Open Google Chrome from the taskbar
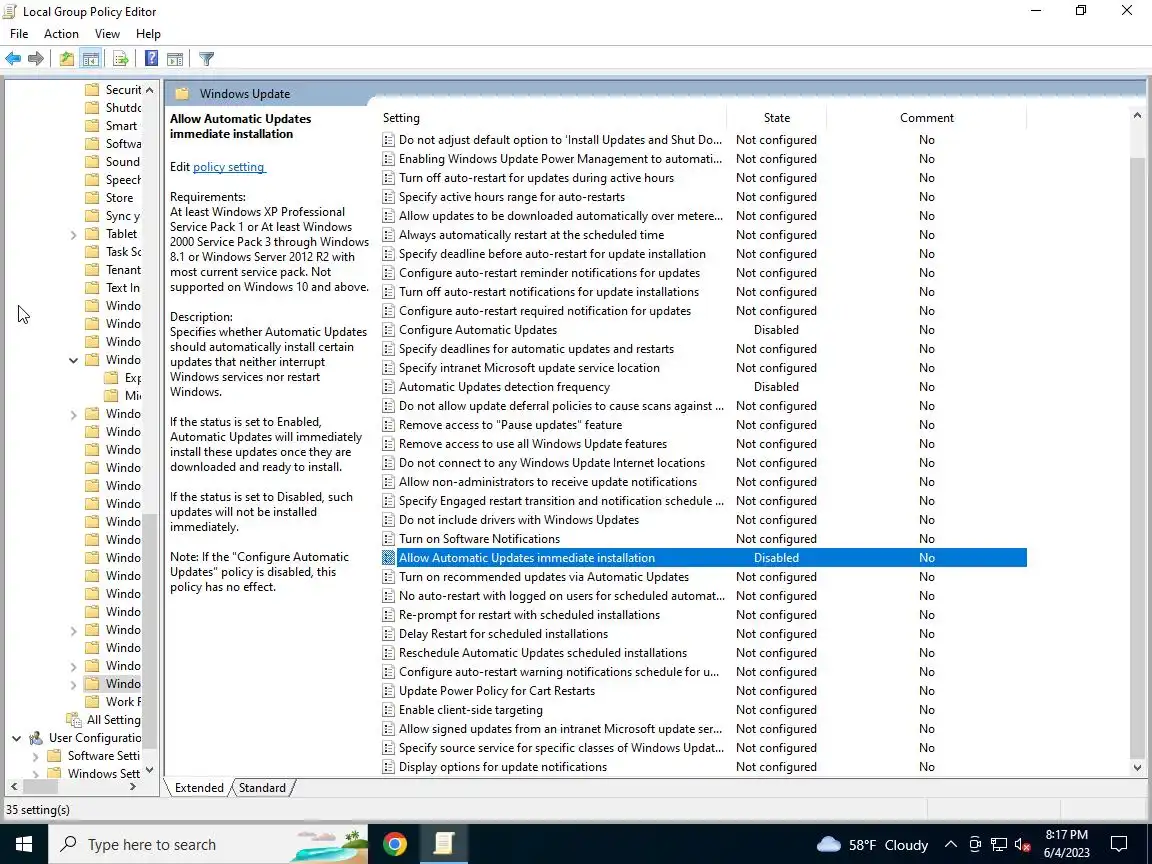Image resolution: width=1152 pixels, height=864 pixels. (x=395, y=844)
